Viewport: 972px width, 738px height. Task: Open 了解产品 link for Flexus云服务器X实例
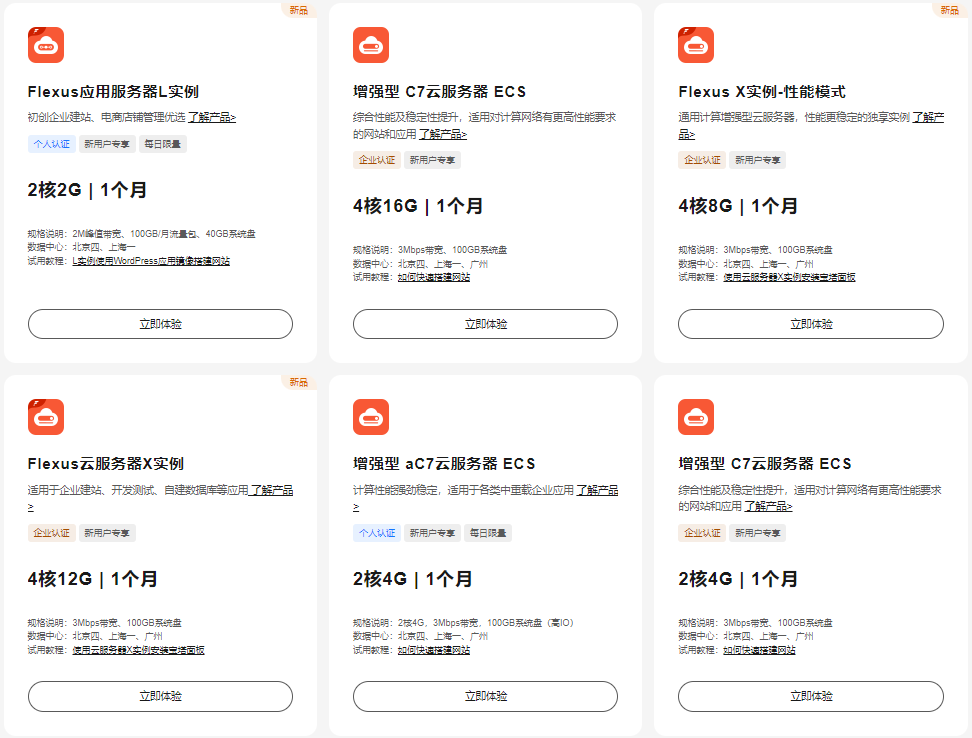[x=272, y=490]
